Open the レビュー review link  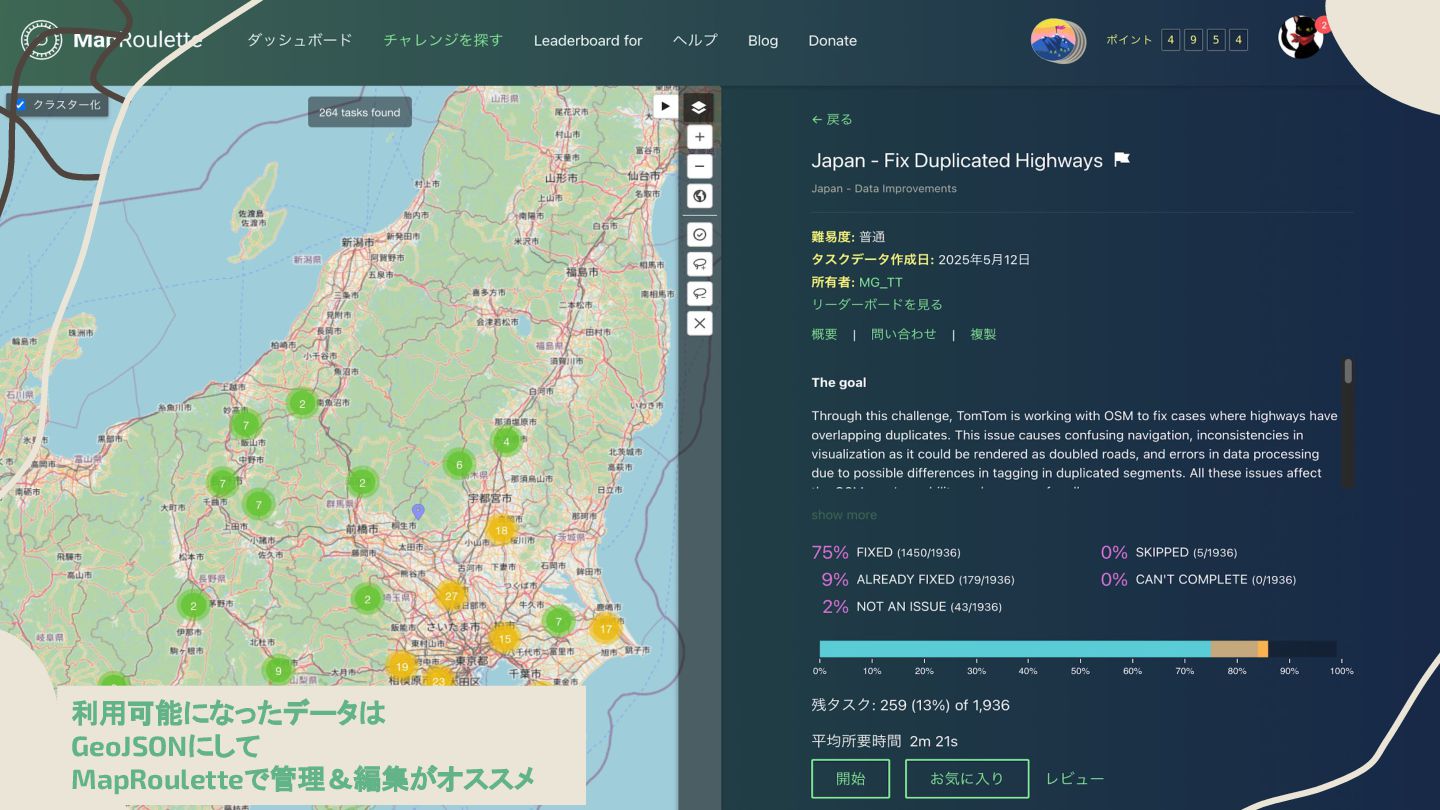1075,778
